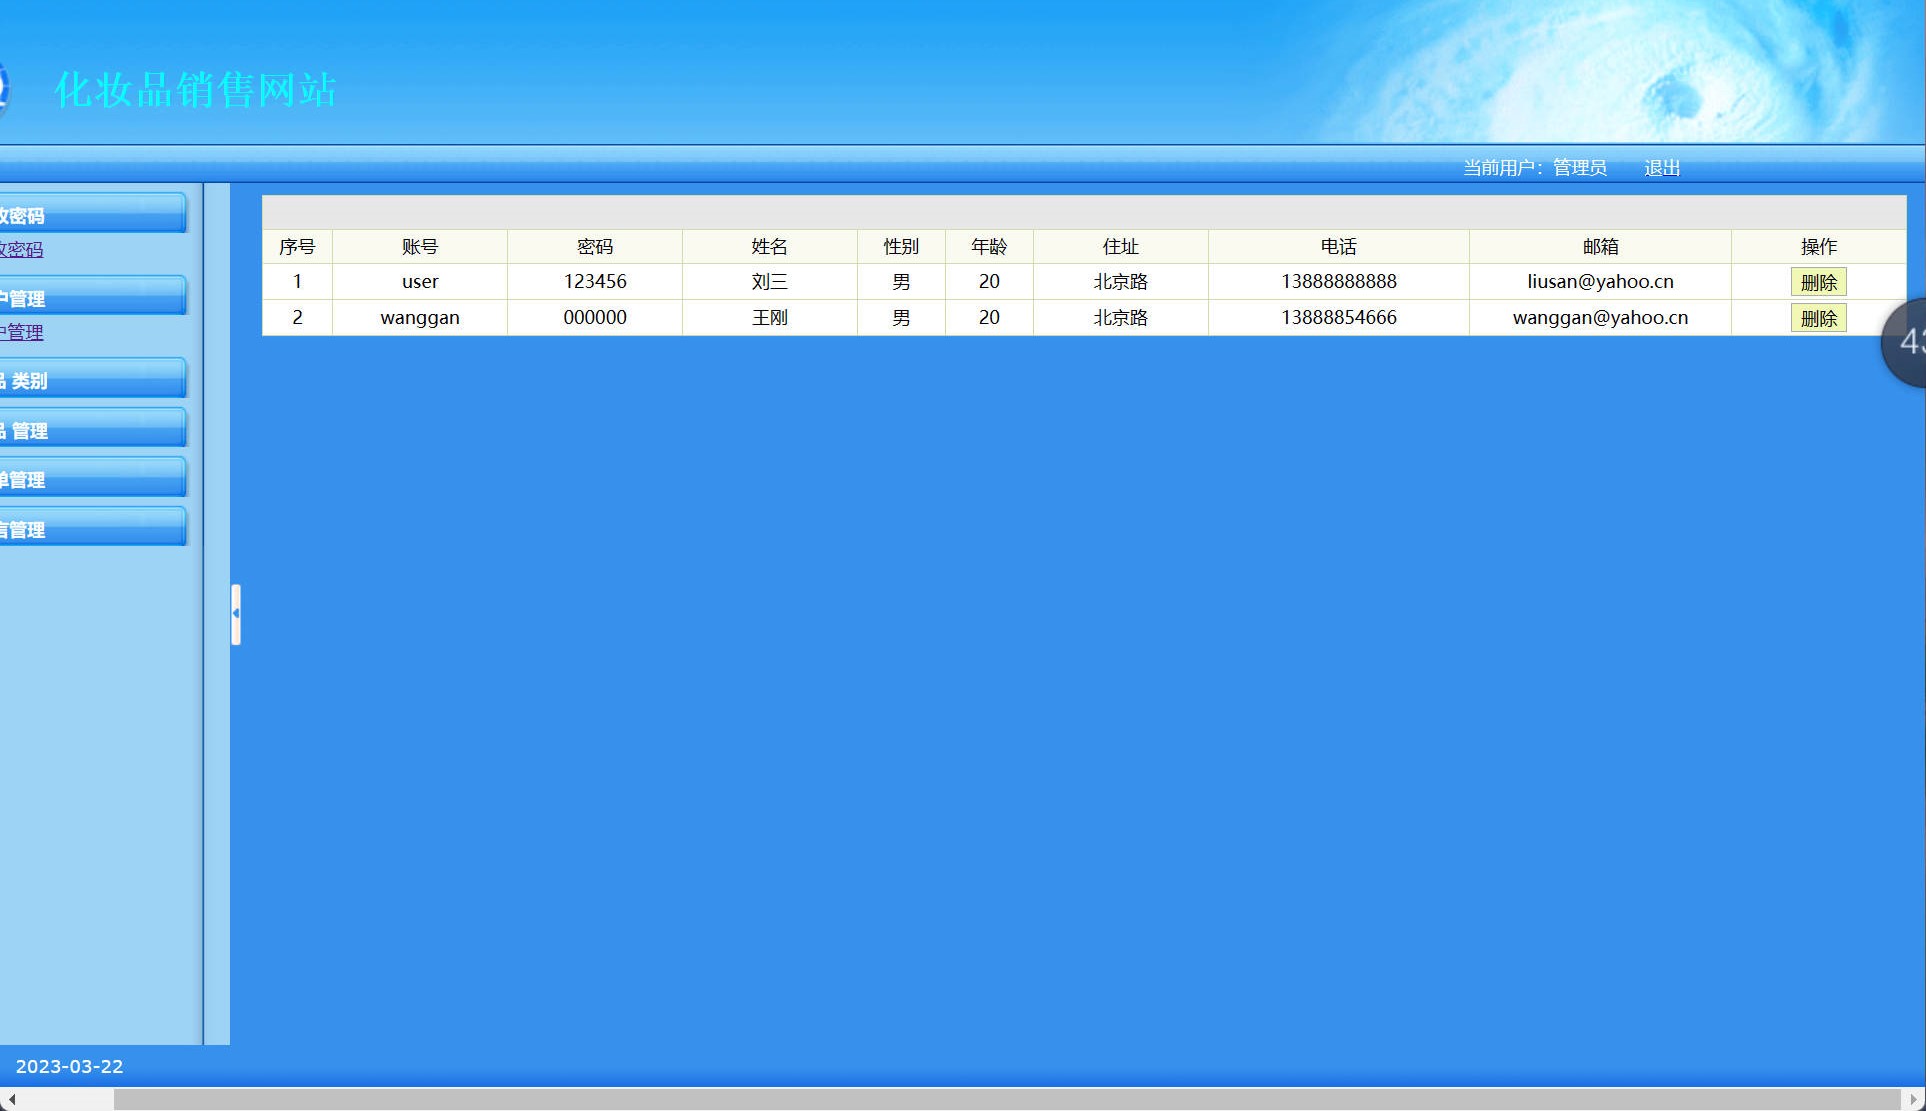1926x1111 pixels.
Task: Click the 化妆品销售网站 site title
Action: coord(195,90)
